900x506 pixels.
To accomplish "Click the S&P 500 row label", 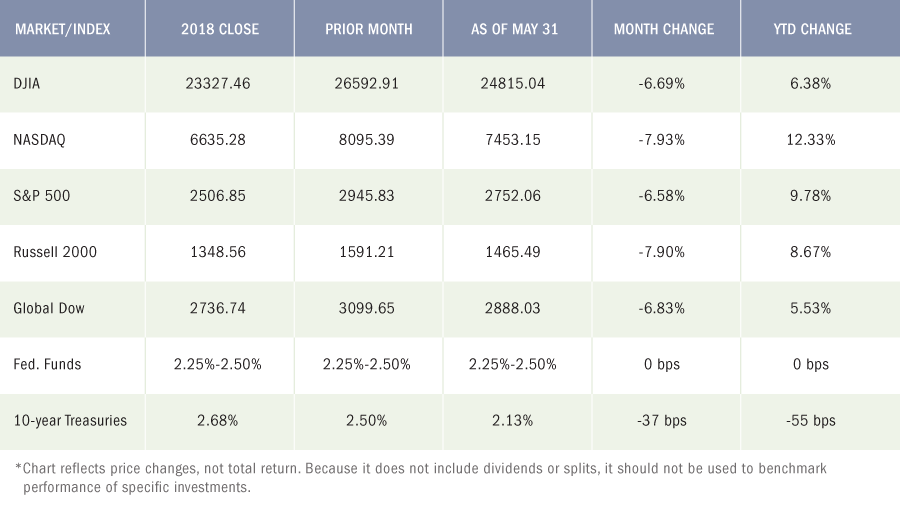I will coord(41,196).
